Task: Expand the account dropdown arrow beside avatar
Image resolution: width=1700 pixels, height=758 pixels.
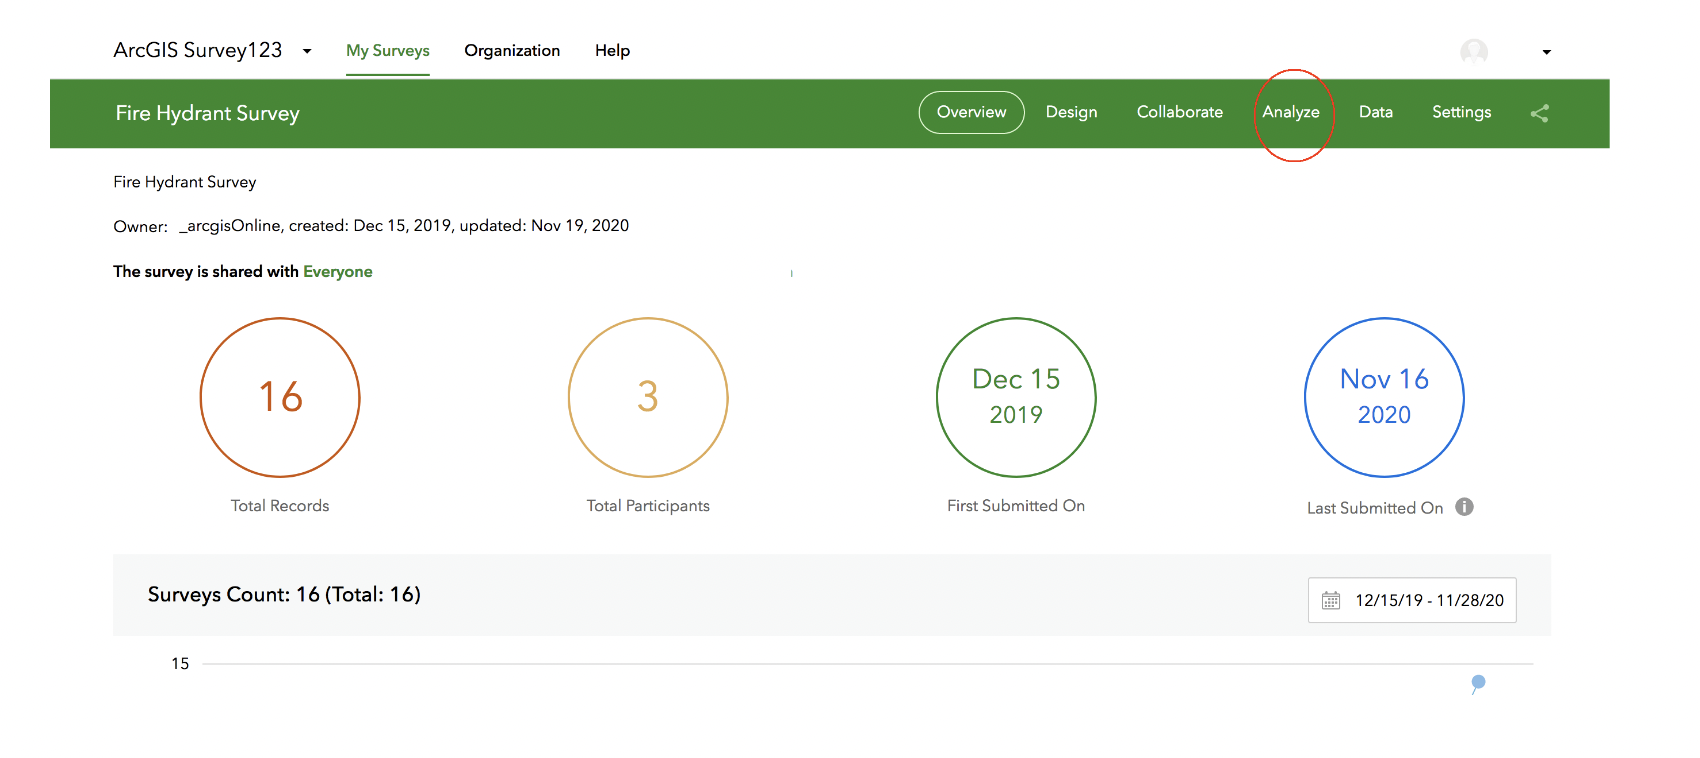Action: (x=1546, y=52)
